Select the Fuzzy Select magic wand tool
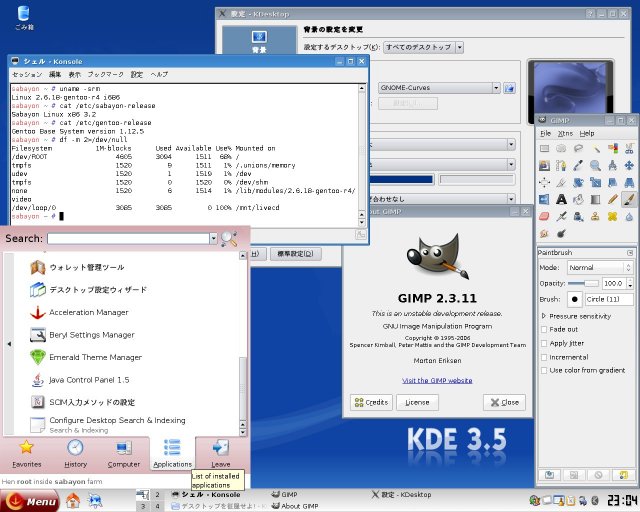640x512 pixels. [x=596, y=149]
